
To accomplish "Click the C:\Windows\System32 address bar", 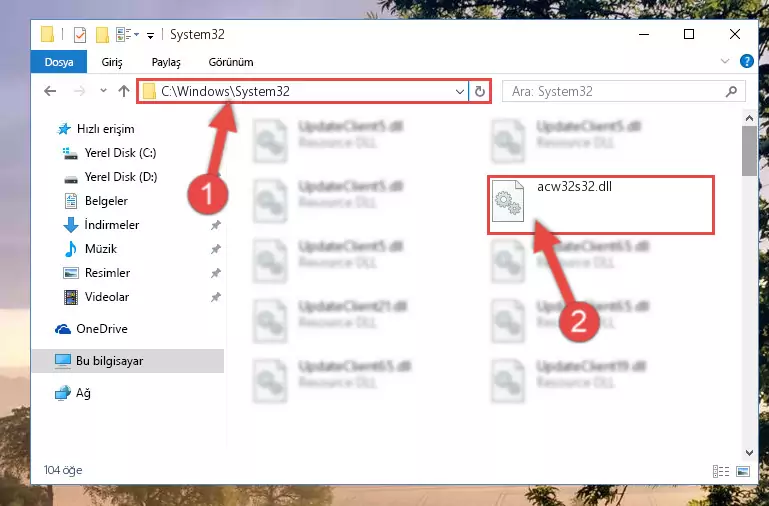I will [x=303, y=91].
